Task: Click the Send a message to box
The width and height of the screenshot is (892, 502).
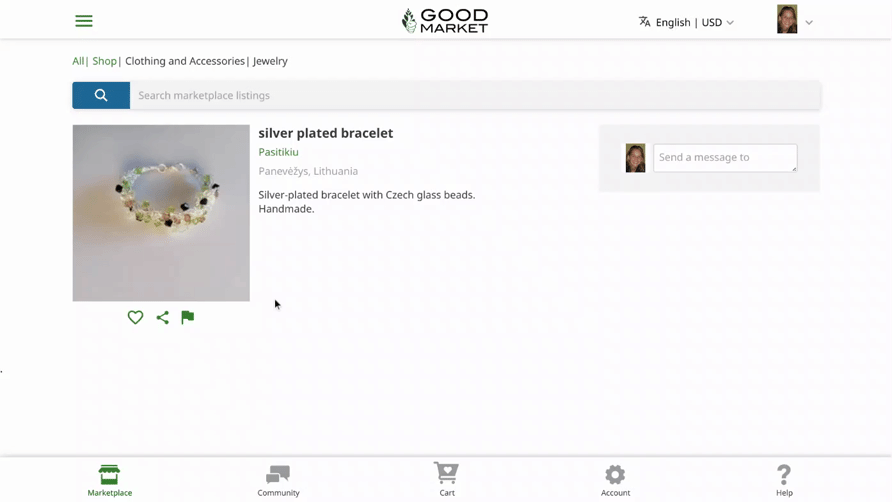Action: pos(725,158)
